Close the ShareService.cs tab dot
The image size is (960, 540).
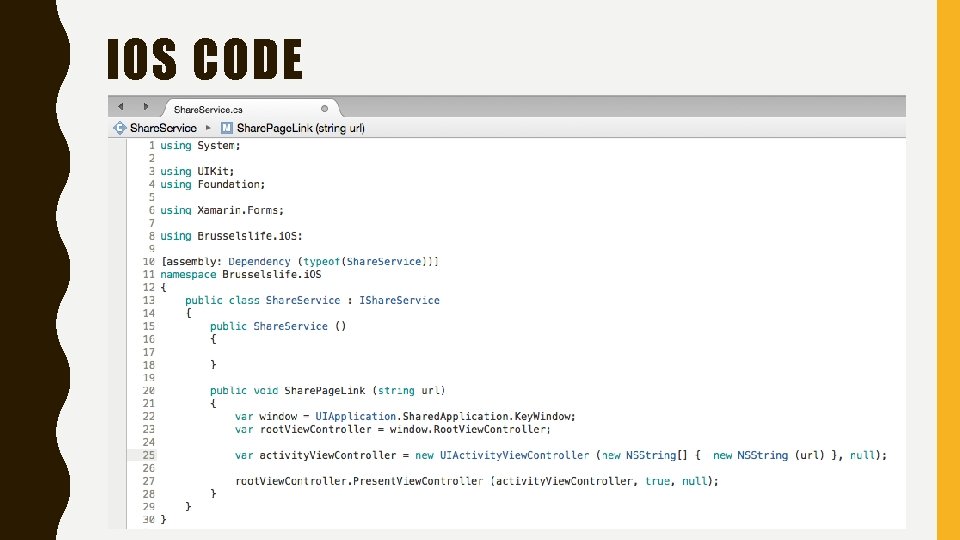pos(324,108)
